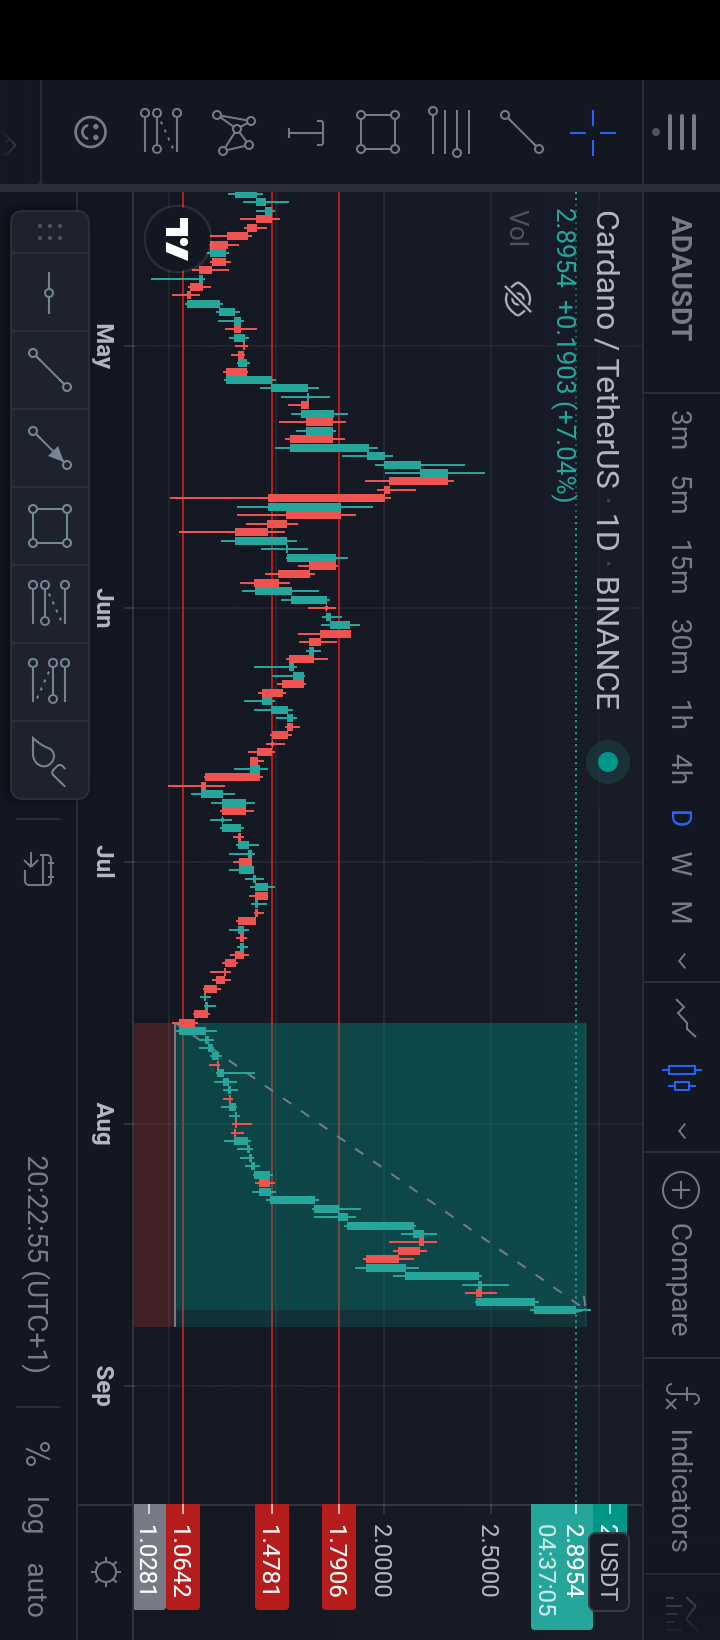Tap the Vol indicator label

[518, 228]
